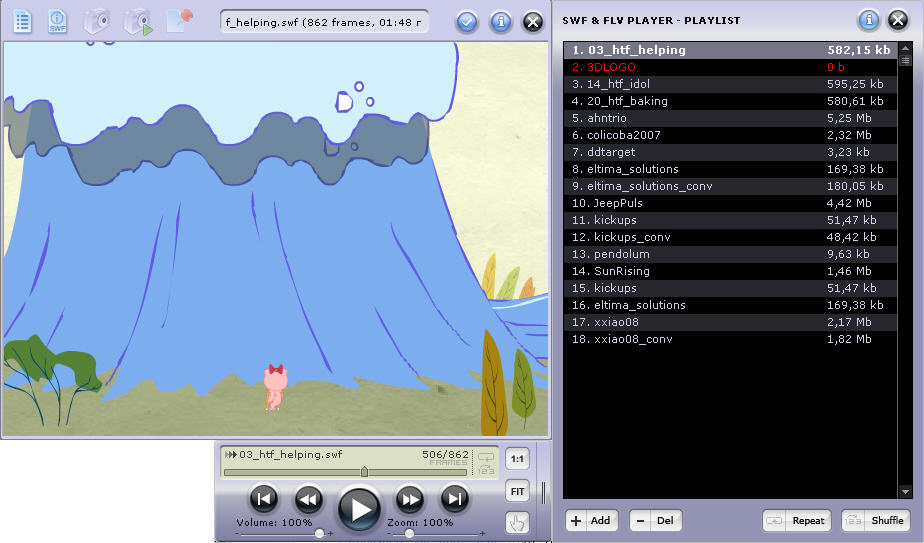
Task: Select playlist item JeepPuls
Action: (730, 203)
